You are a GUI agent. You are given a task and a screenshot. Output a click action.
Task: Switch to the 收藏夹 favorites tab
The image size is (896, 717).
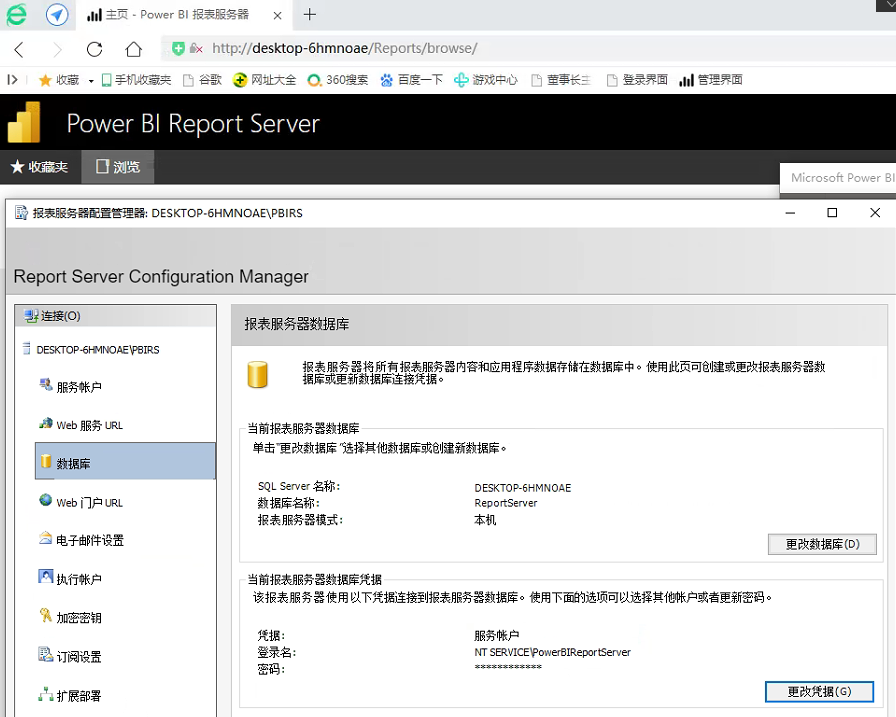(39, 167)
